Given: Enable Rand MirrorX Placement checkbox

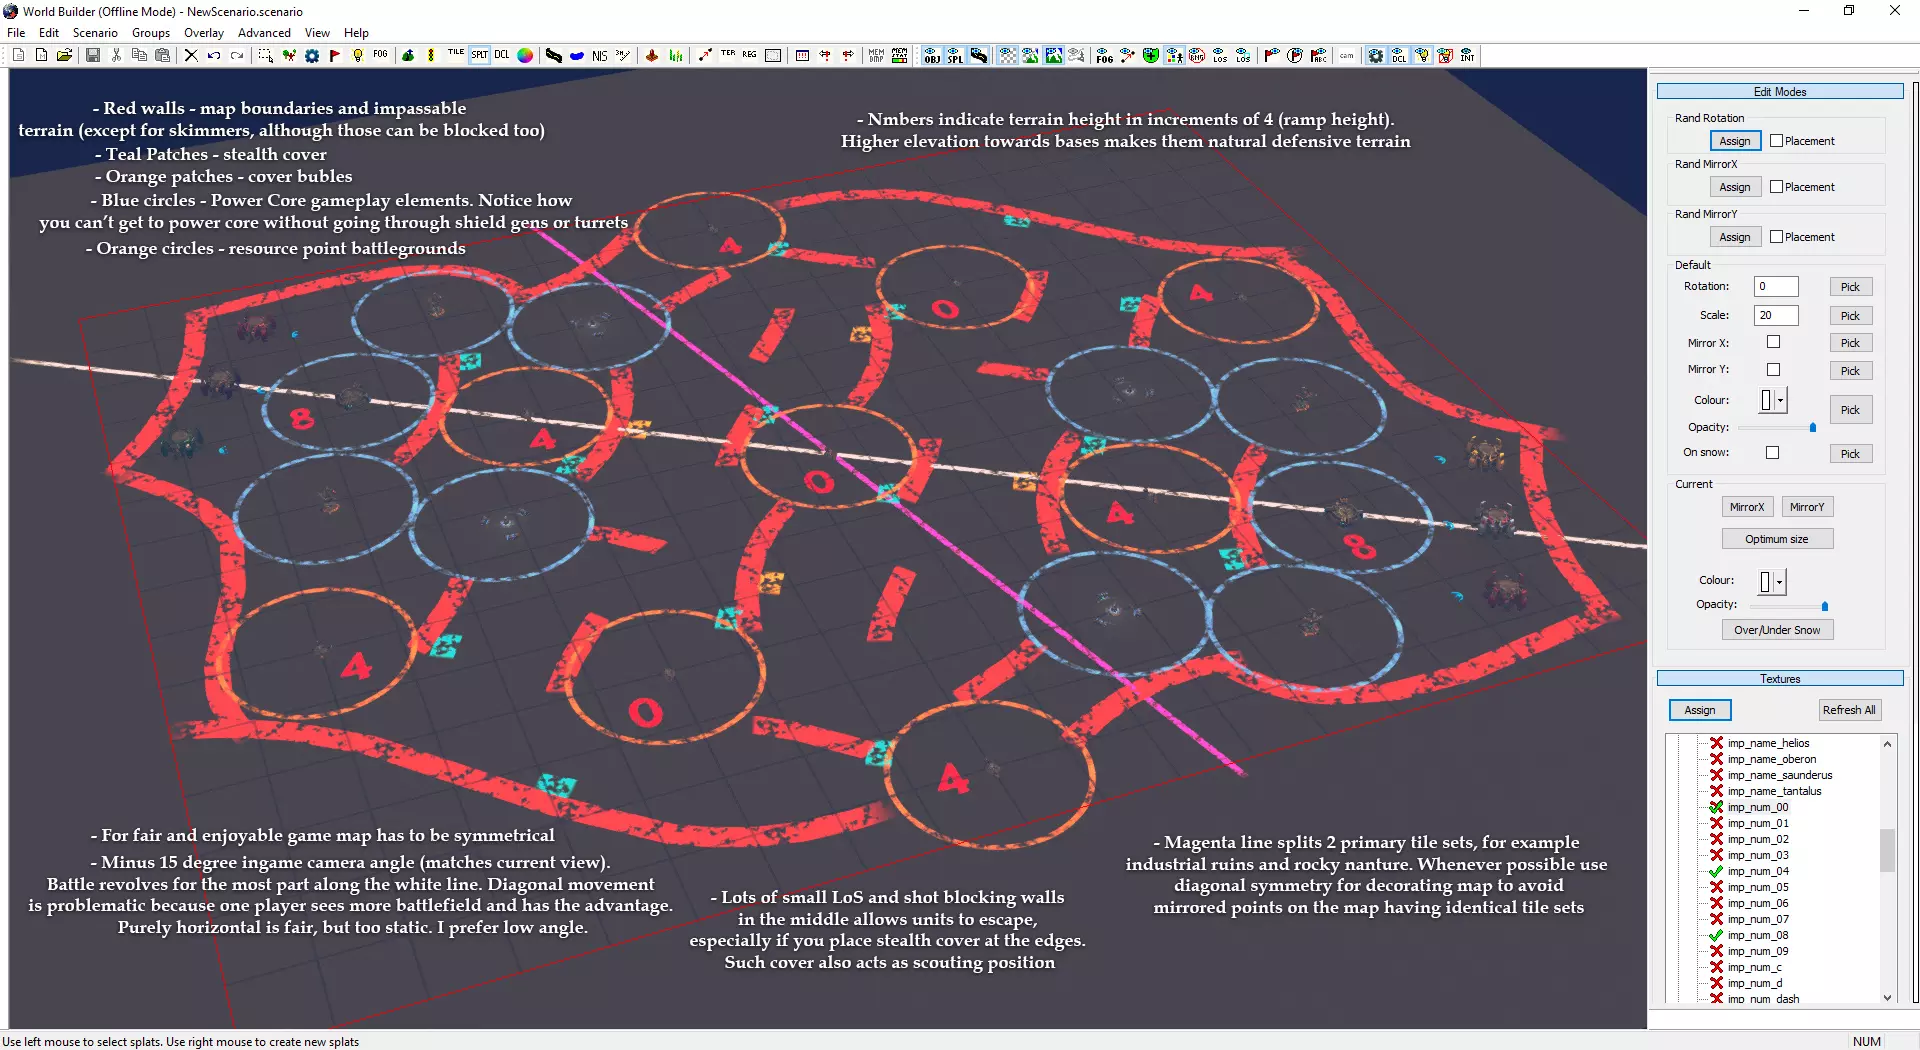Looking at the screenshot, I should tap(1776, 187).
